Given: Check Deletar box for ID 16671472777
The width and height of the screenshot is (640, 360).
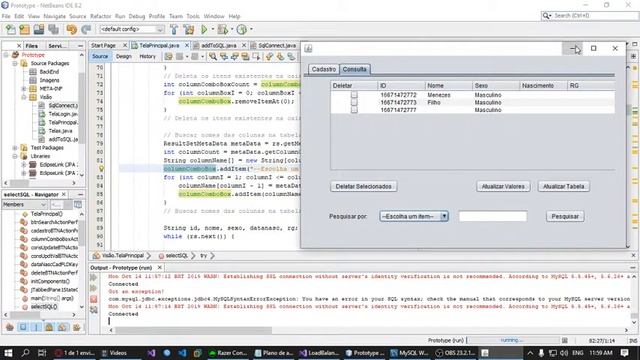Looking at the screenshot, I should click(354, 110).
